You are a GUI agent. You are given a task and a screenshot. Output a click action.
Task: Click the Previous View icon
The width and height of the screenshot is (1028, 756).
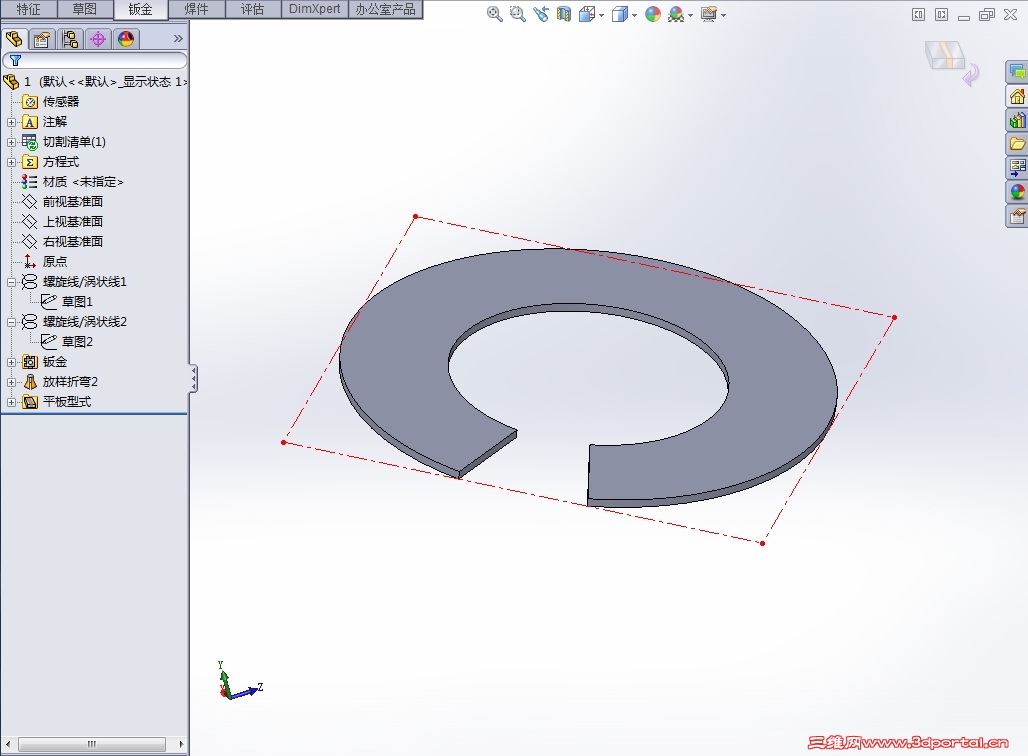click(x=541, y=14)
